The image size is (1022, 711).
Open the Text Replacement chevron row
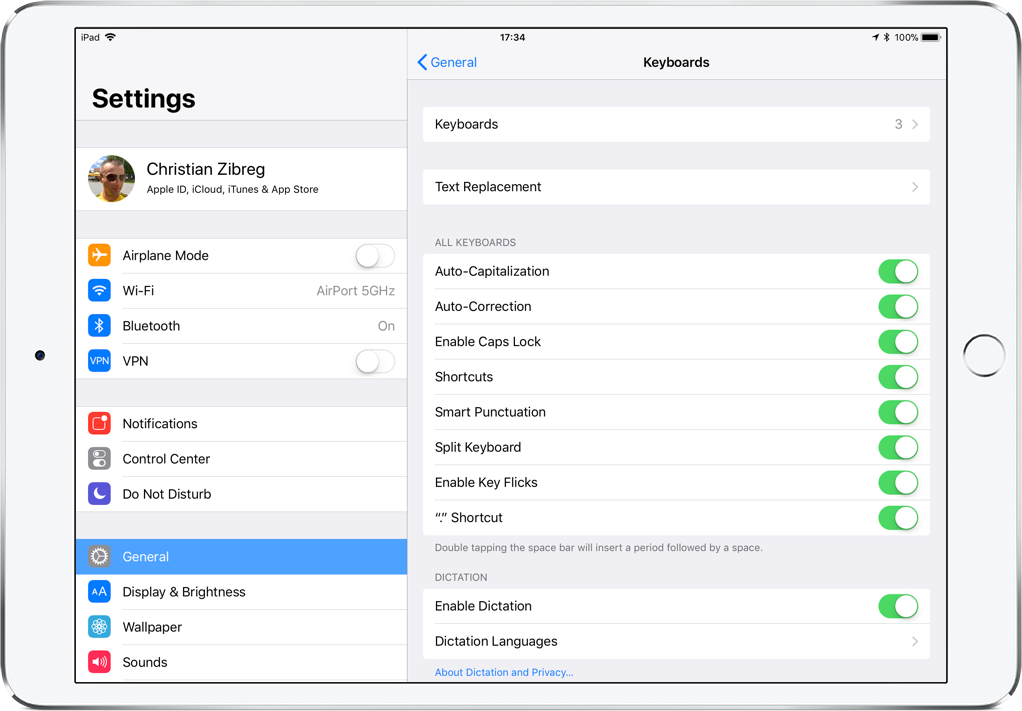(x=676, y=186)
